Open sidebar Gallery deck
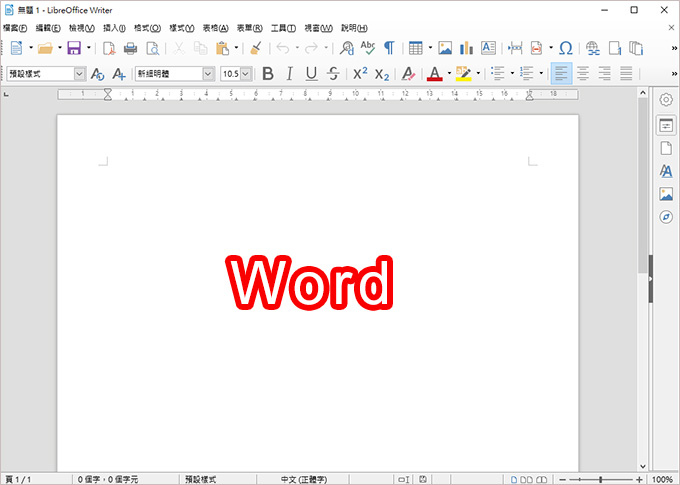This screenshot has height=485, width=680. tap(666, 194)
